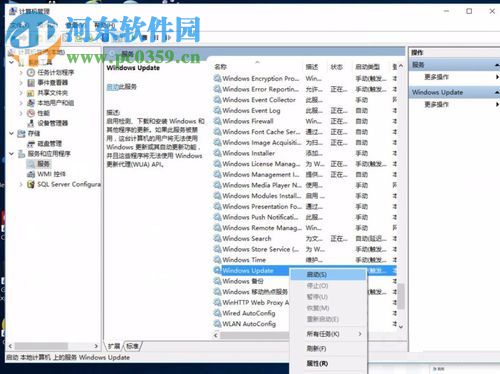500x374 pixels.
Task: Click the Windows Time service gear icon
Action: (217, 260)
